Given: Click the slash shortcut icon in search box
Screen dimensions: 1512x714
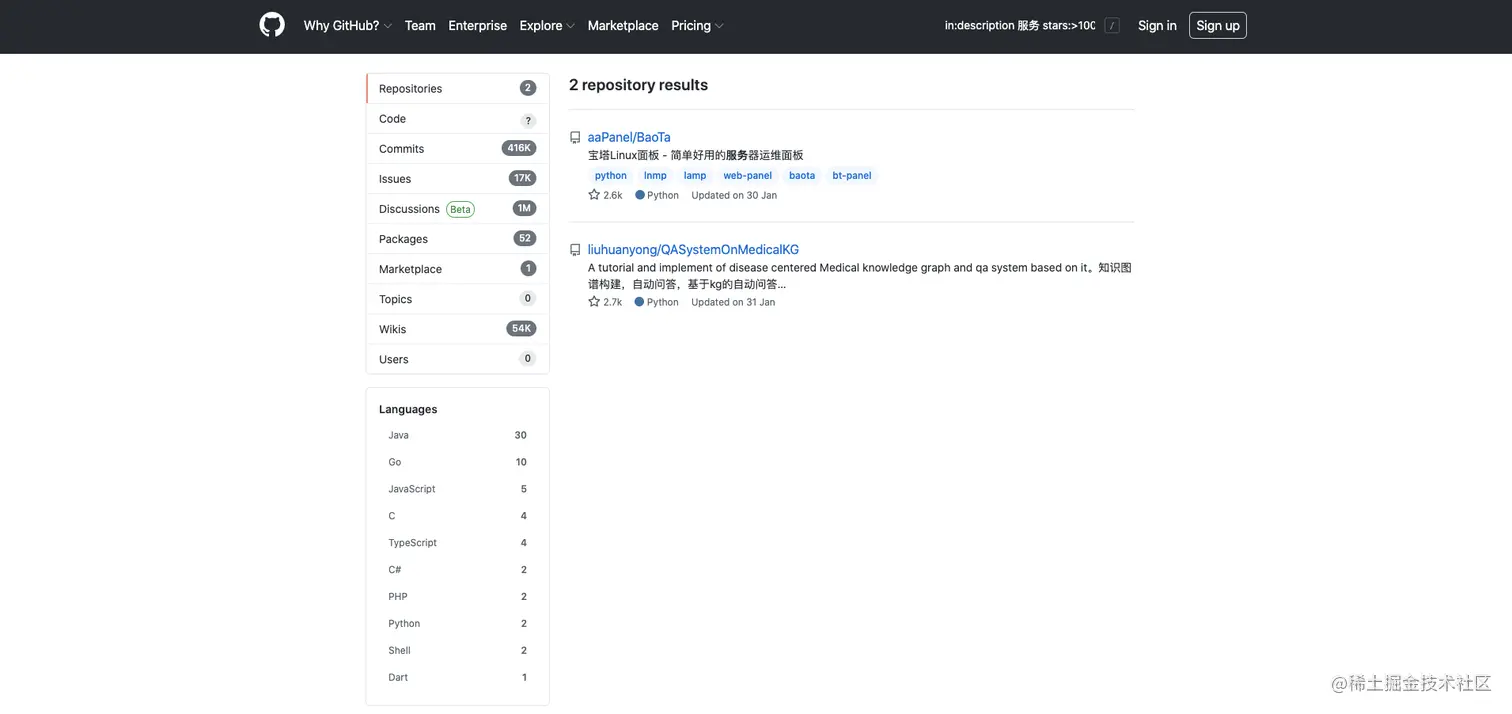Looking at the screenshot, I should click(x=1112, y=26).
